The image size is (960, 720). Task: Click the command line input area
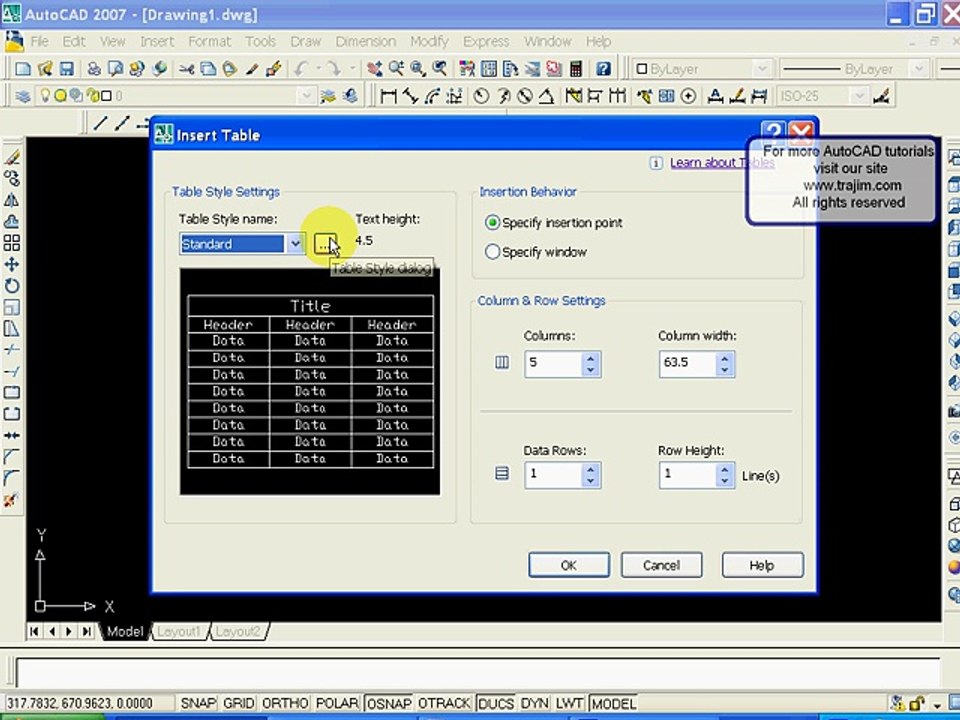coord(478,672)
